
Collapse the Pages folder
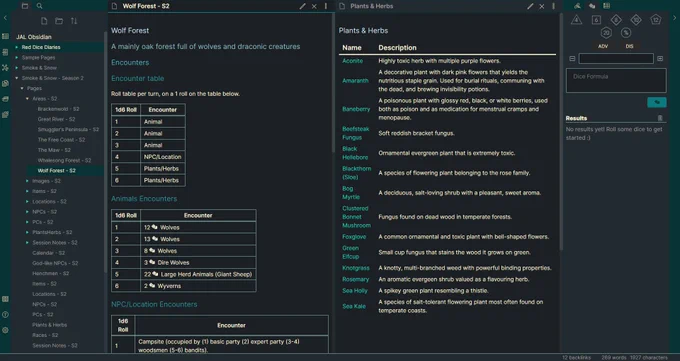(x=22, y=89)
